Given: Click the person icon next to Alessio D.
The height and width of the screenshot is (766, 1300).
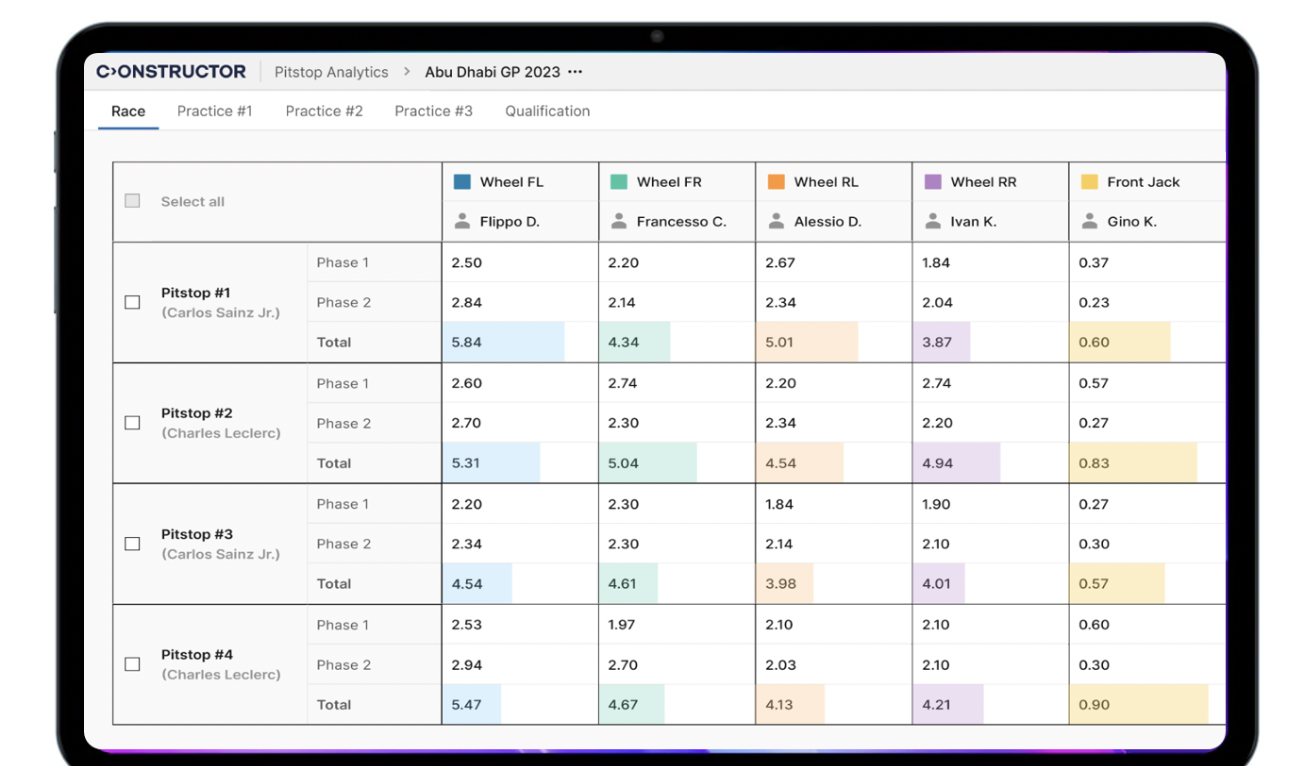Looking at the screenshot, I should 775,221.
